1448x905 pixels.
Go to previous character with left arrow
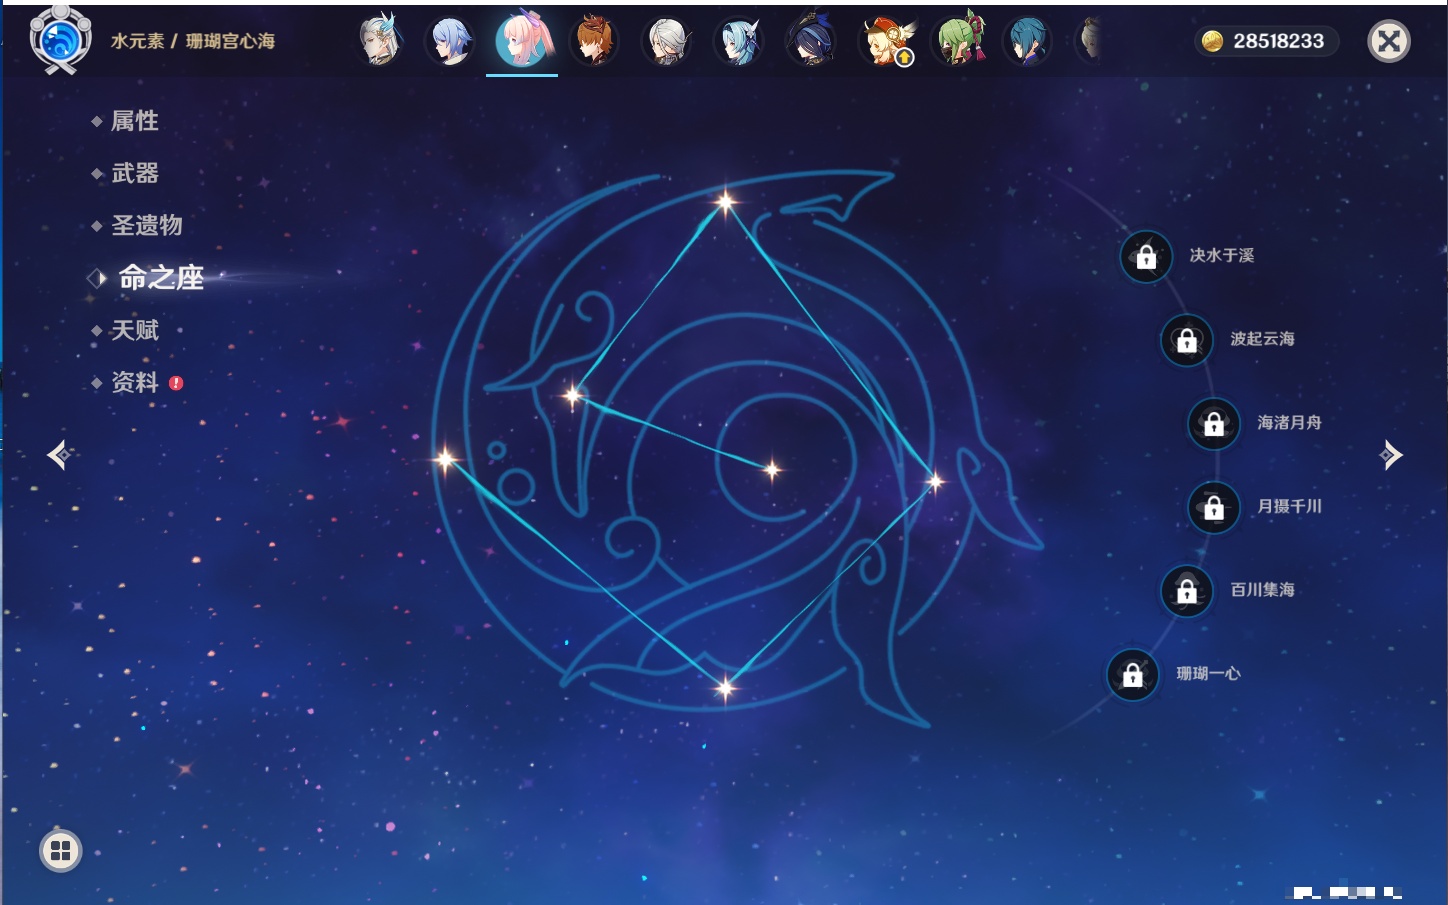59,455
